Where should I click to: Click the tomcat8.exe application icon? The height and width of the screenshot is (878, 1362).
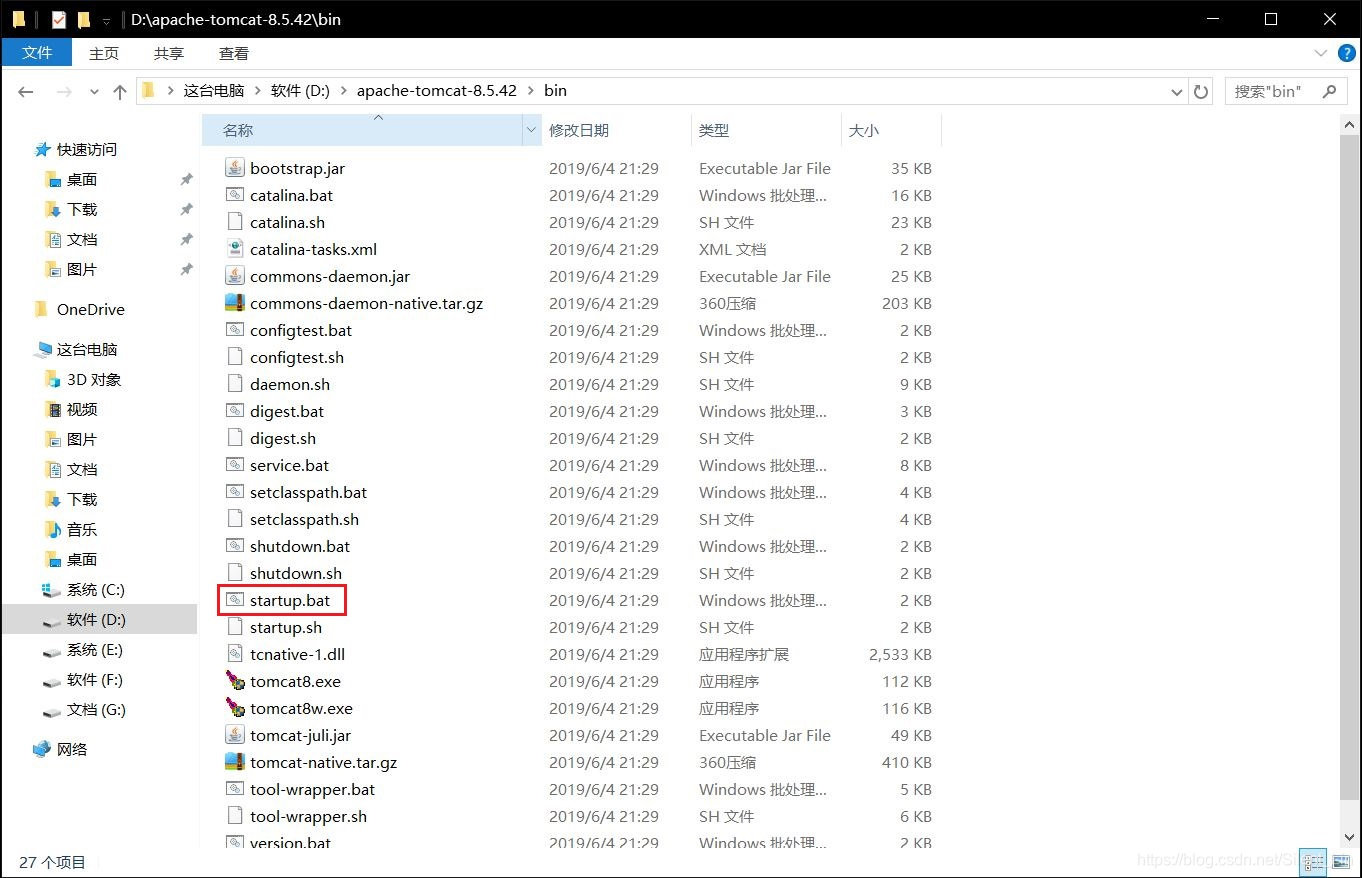[x=235, y=681]
